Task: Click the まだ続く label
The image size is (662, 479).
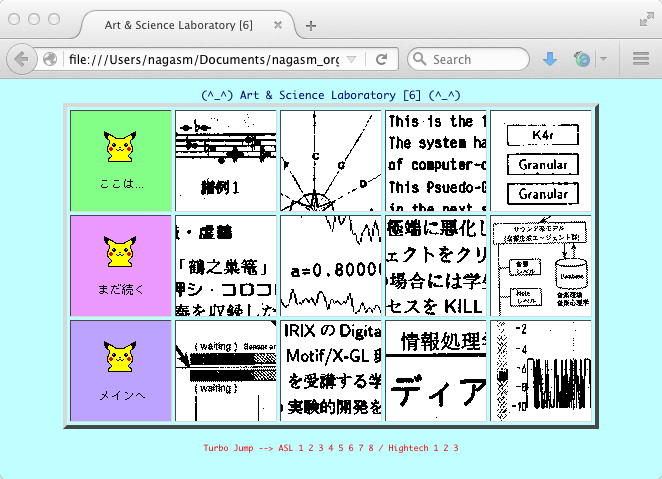Action: [x=121, y=290]
